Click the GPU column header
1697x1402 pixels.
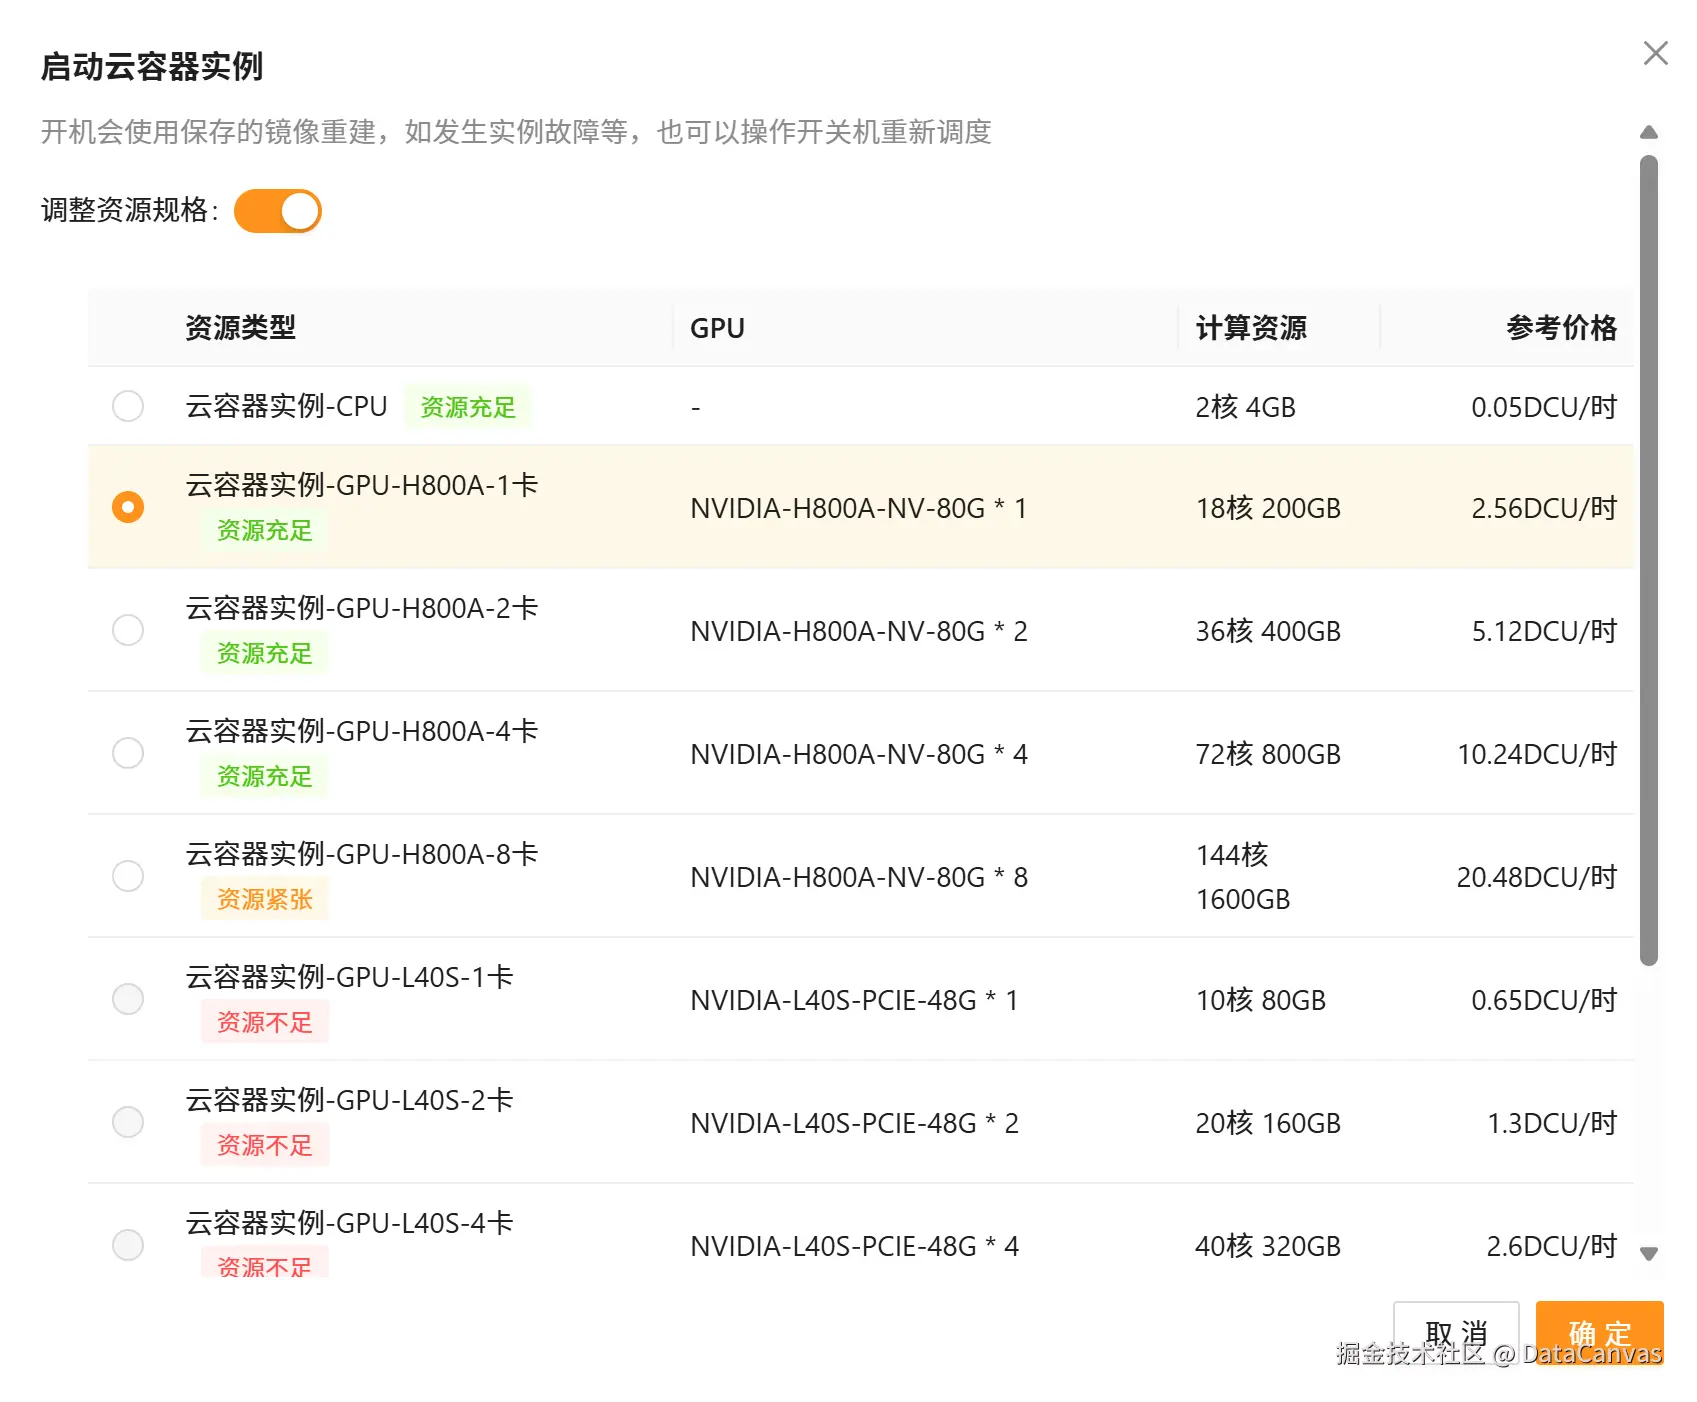(717, 328)
